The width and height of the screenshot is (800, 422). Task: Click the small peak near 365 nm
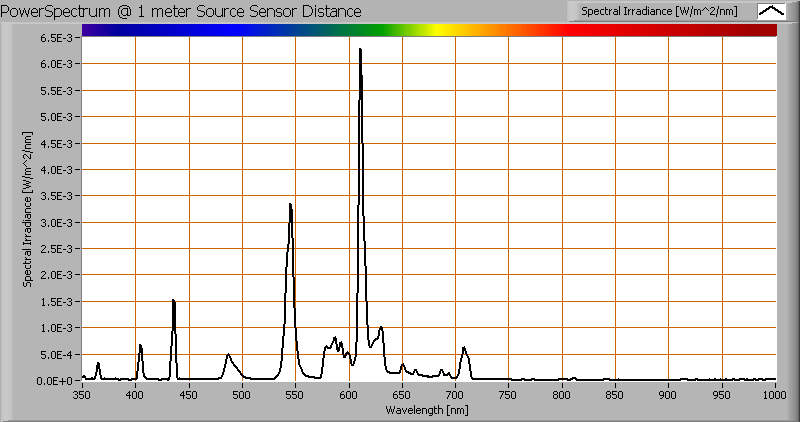tap(98, 364)
